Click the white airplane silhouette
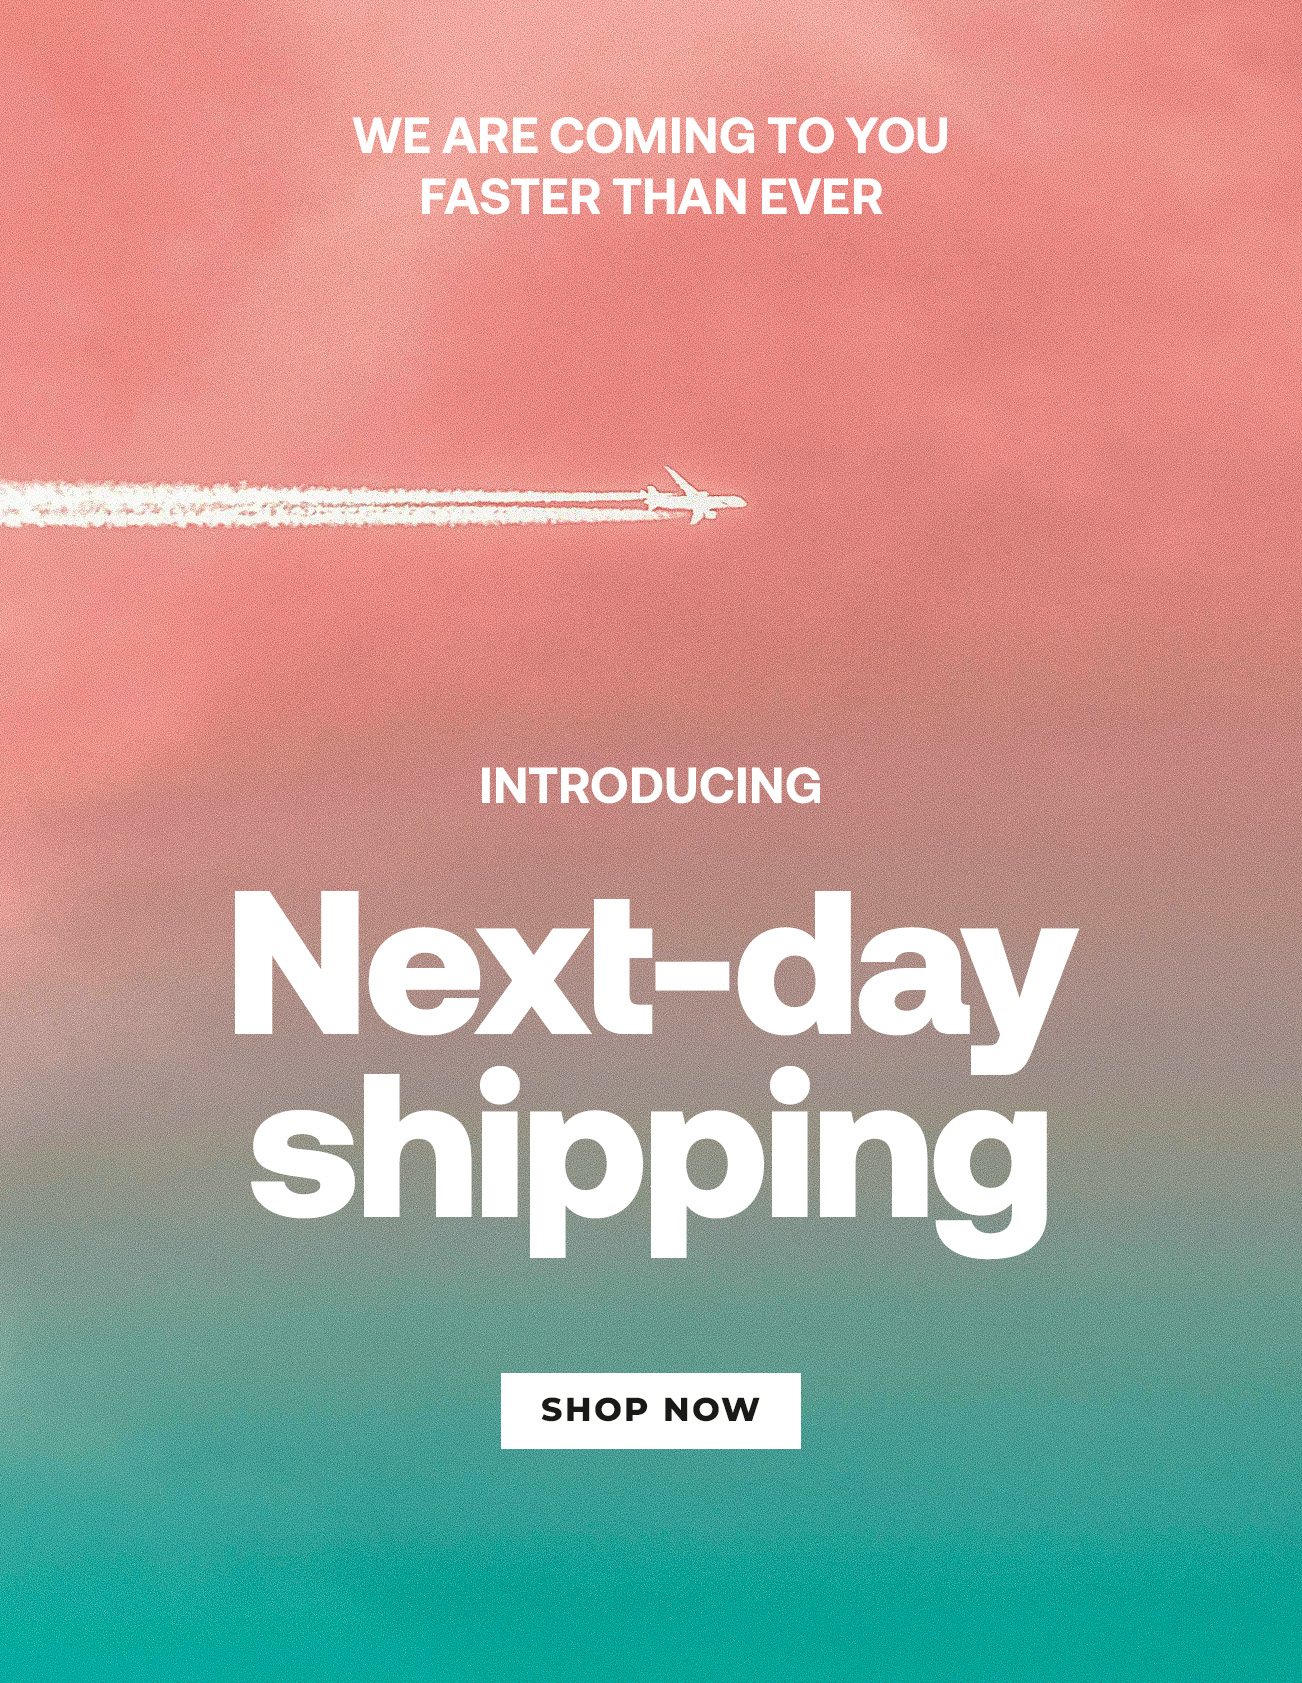1302x1683 pixels. [695, 496]
